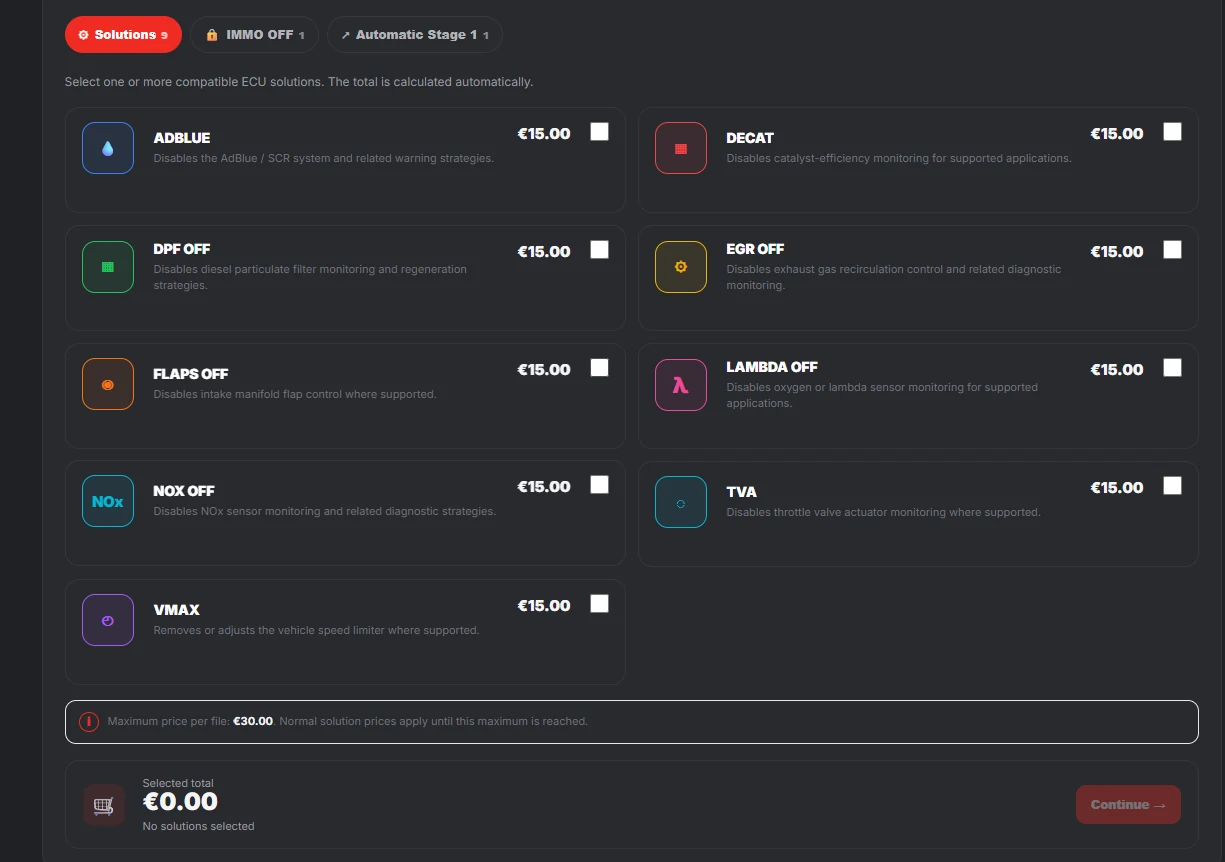Tick the NOX OFF checkbox
This screenshot has width=1225, height=862.
[599, 485]
